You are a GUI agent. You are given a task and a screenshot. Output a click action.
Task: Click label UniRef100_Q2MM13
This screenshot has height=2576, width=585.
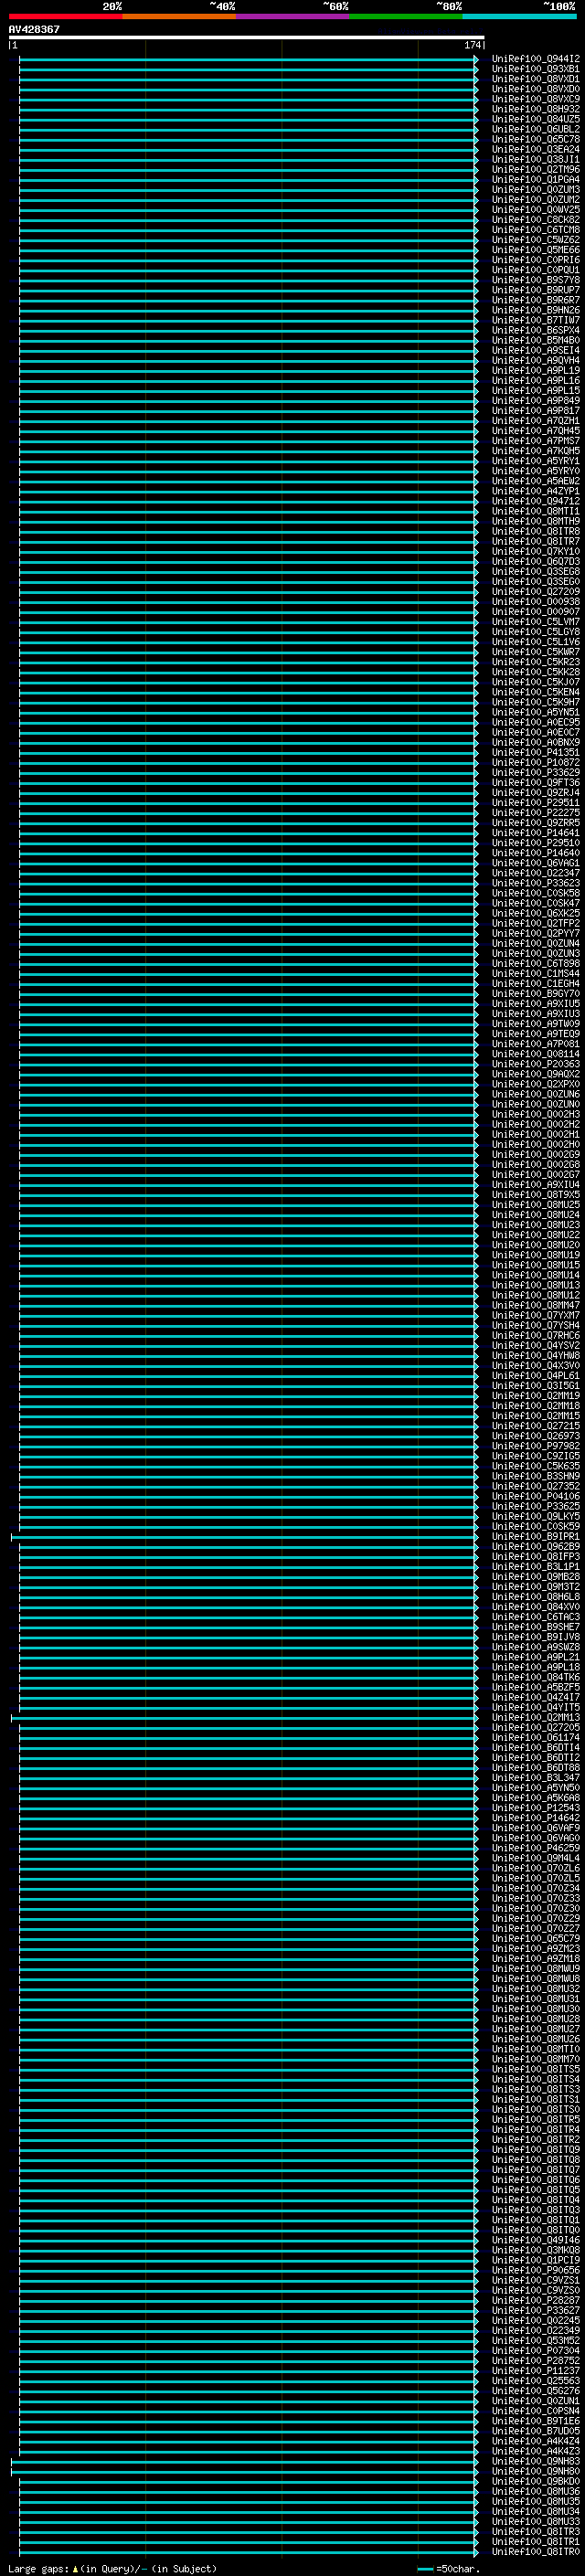[x=536, y=1717]
